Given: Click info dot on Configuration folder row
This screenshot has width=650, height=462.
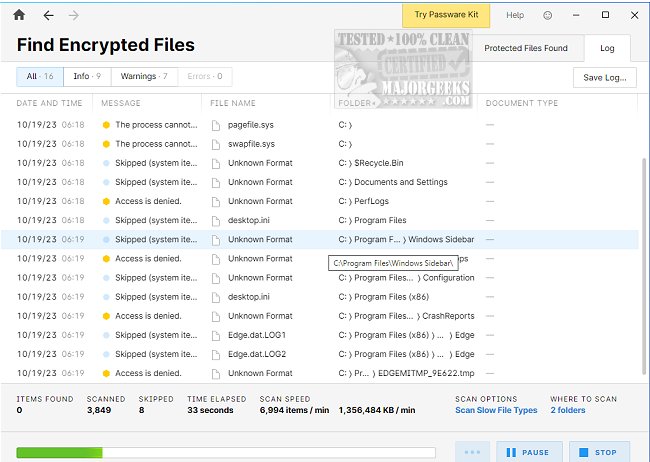Looking at the screenshot, I should point(106,278).
